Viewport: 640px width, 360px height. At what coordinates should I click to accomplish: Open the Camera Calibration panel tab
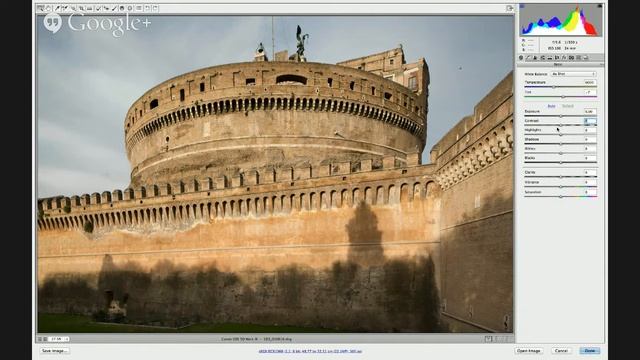pyautogui.click(x=571, y=58)
